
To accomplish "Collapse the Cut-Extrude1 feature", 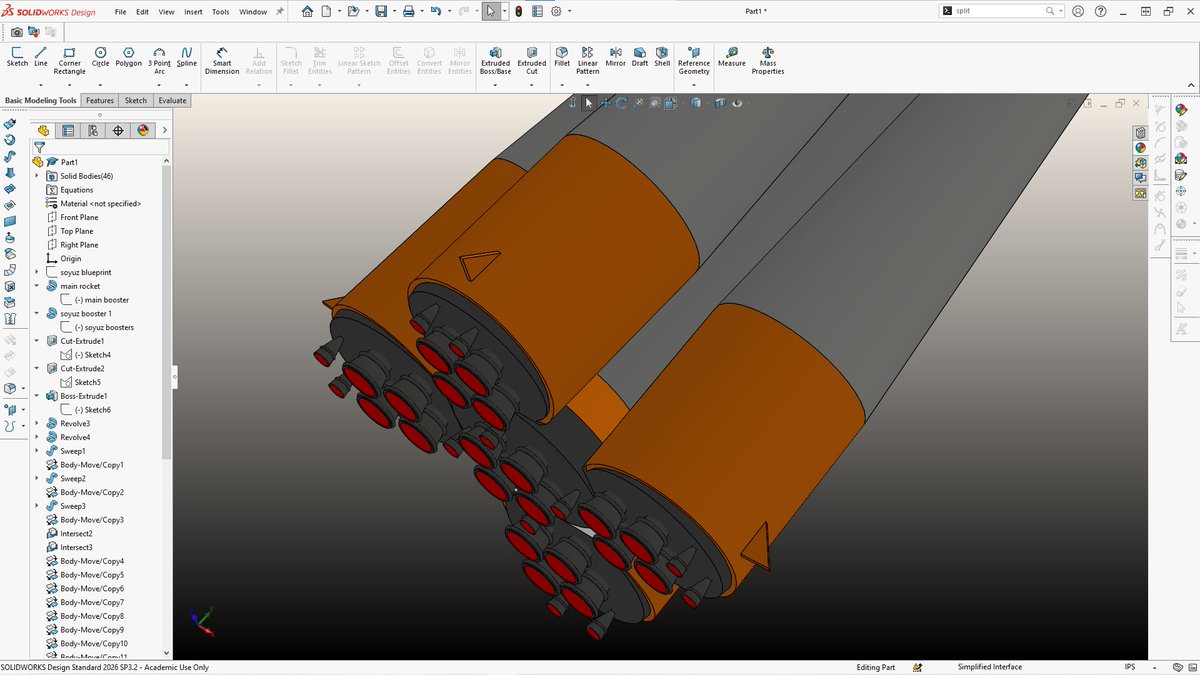I will click(37, 341).
